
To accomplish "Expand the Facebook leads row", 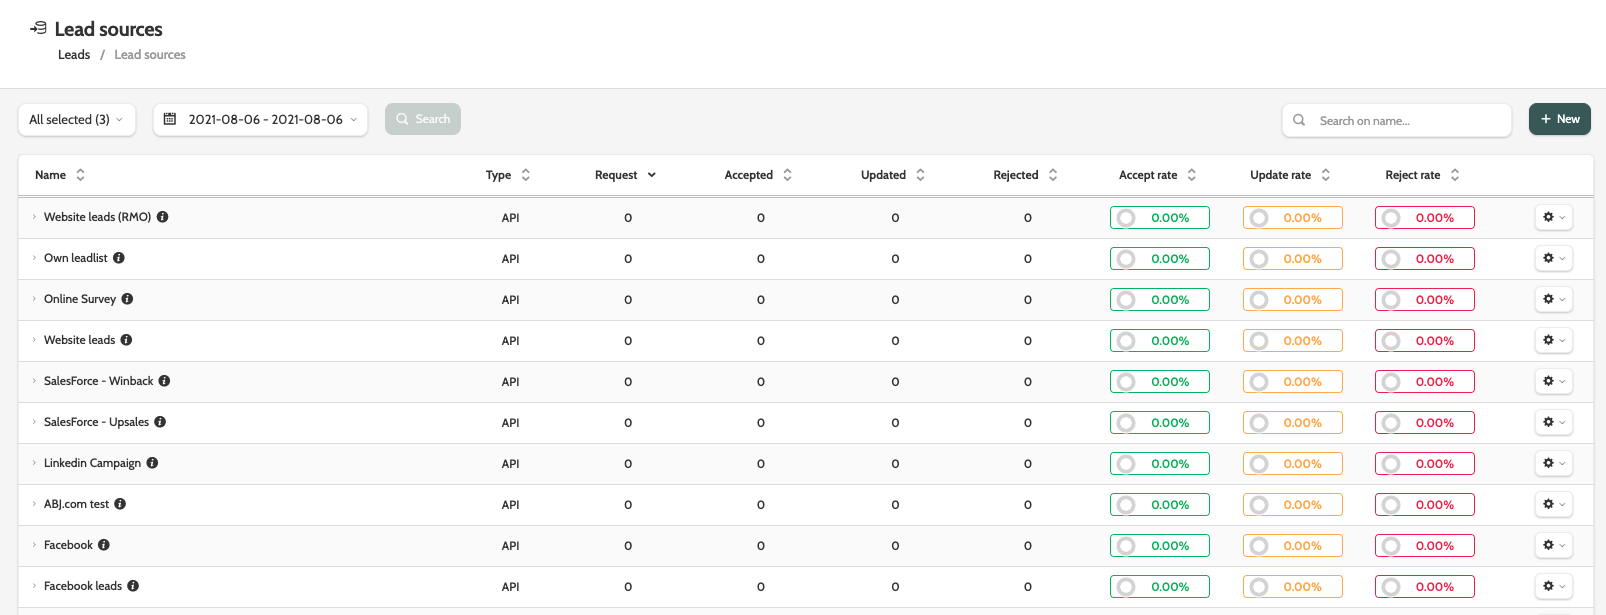I will [34, 586].
